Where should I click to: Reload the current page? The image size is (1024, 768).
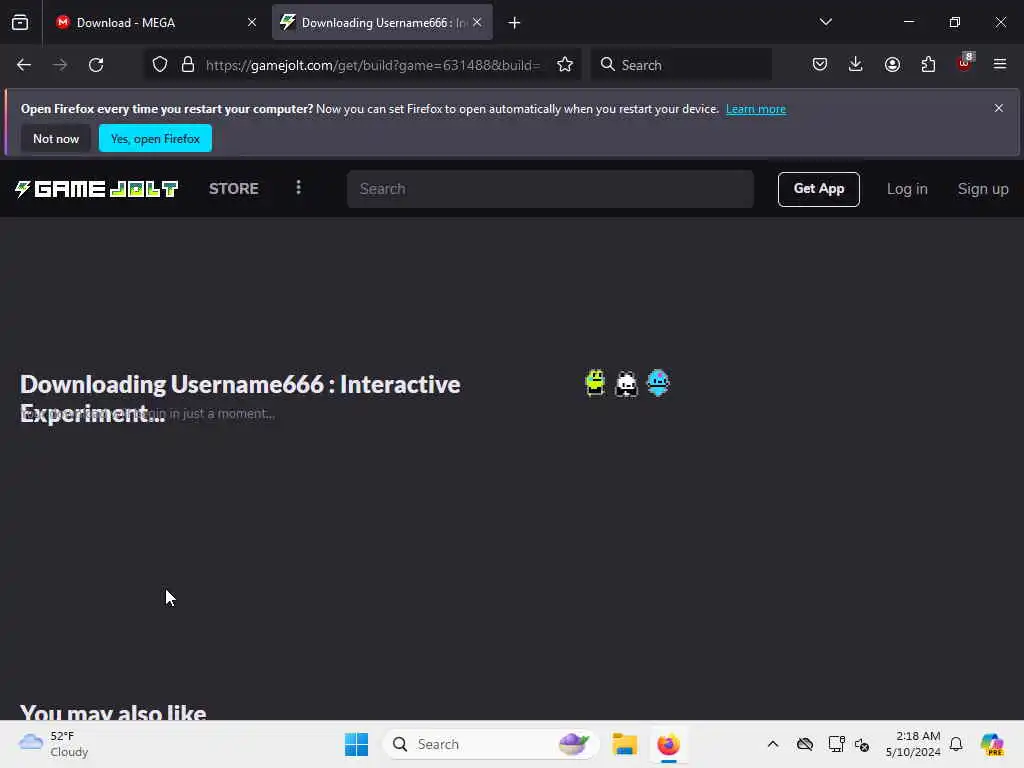coord(96,65)
